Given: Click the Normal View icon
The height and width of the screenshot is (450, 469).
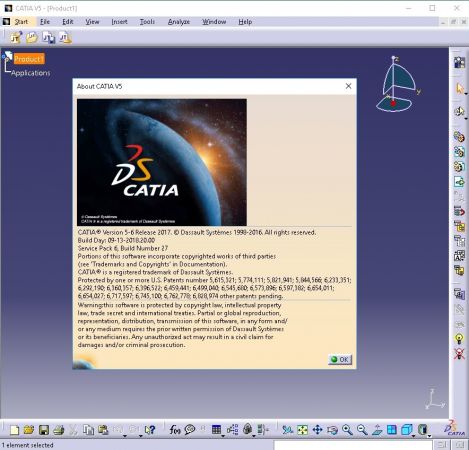Looking at the screenshot, I should (377, 430).
